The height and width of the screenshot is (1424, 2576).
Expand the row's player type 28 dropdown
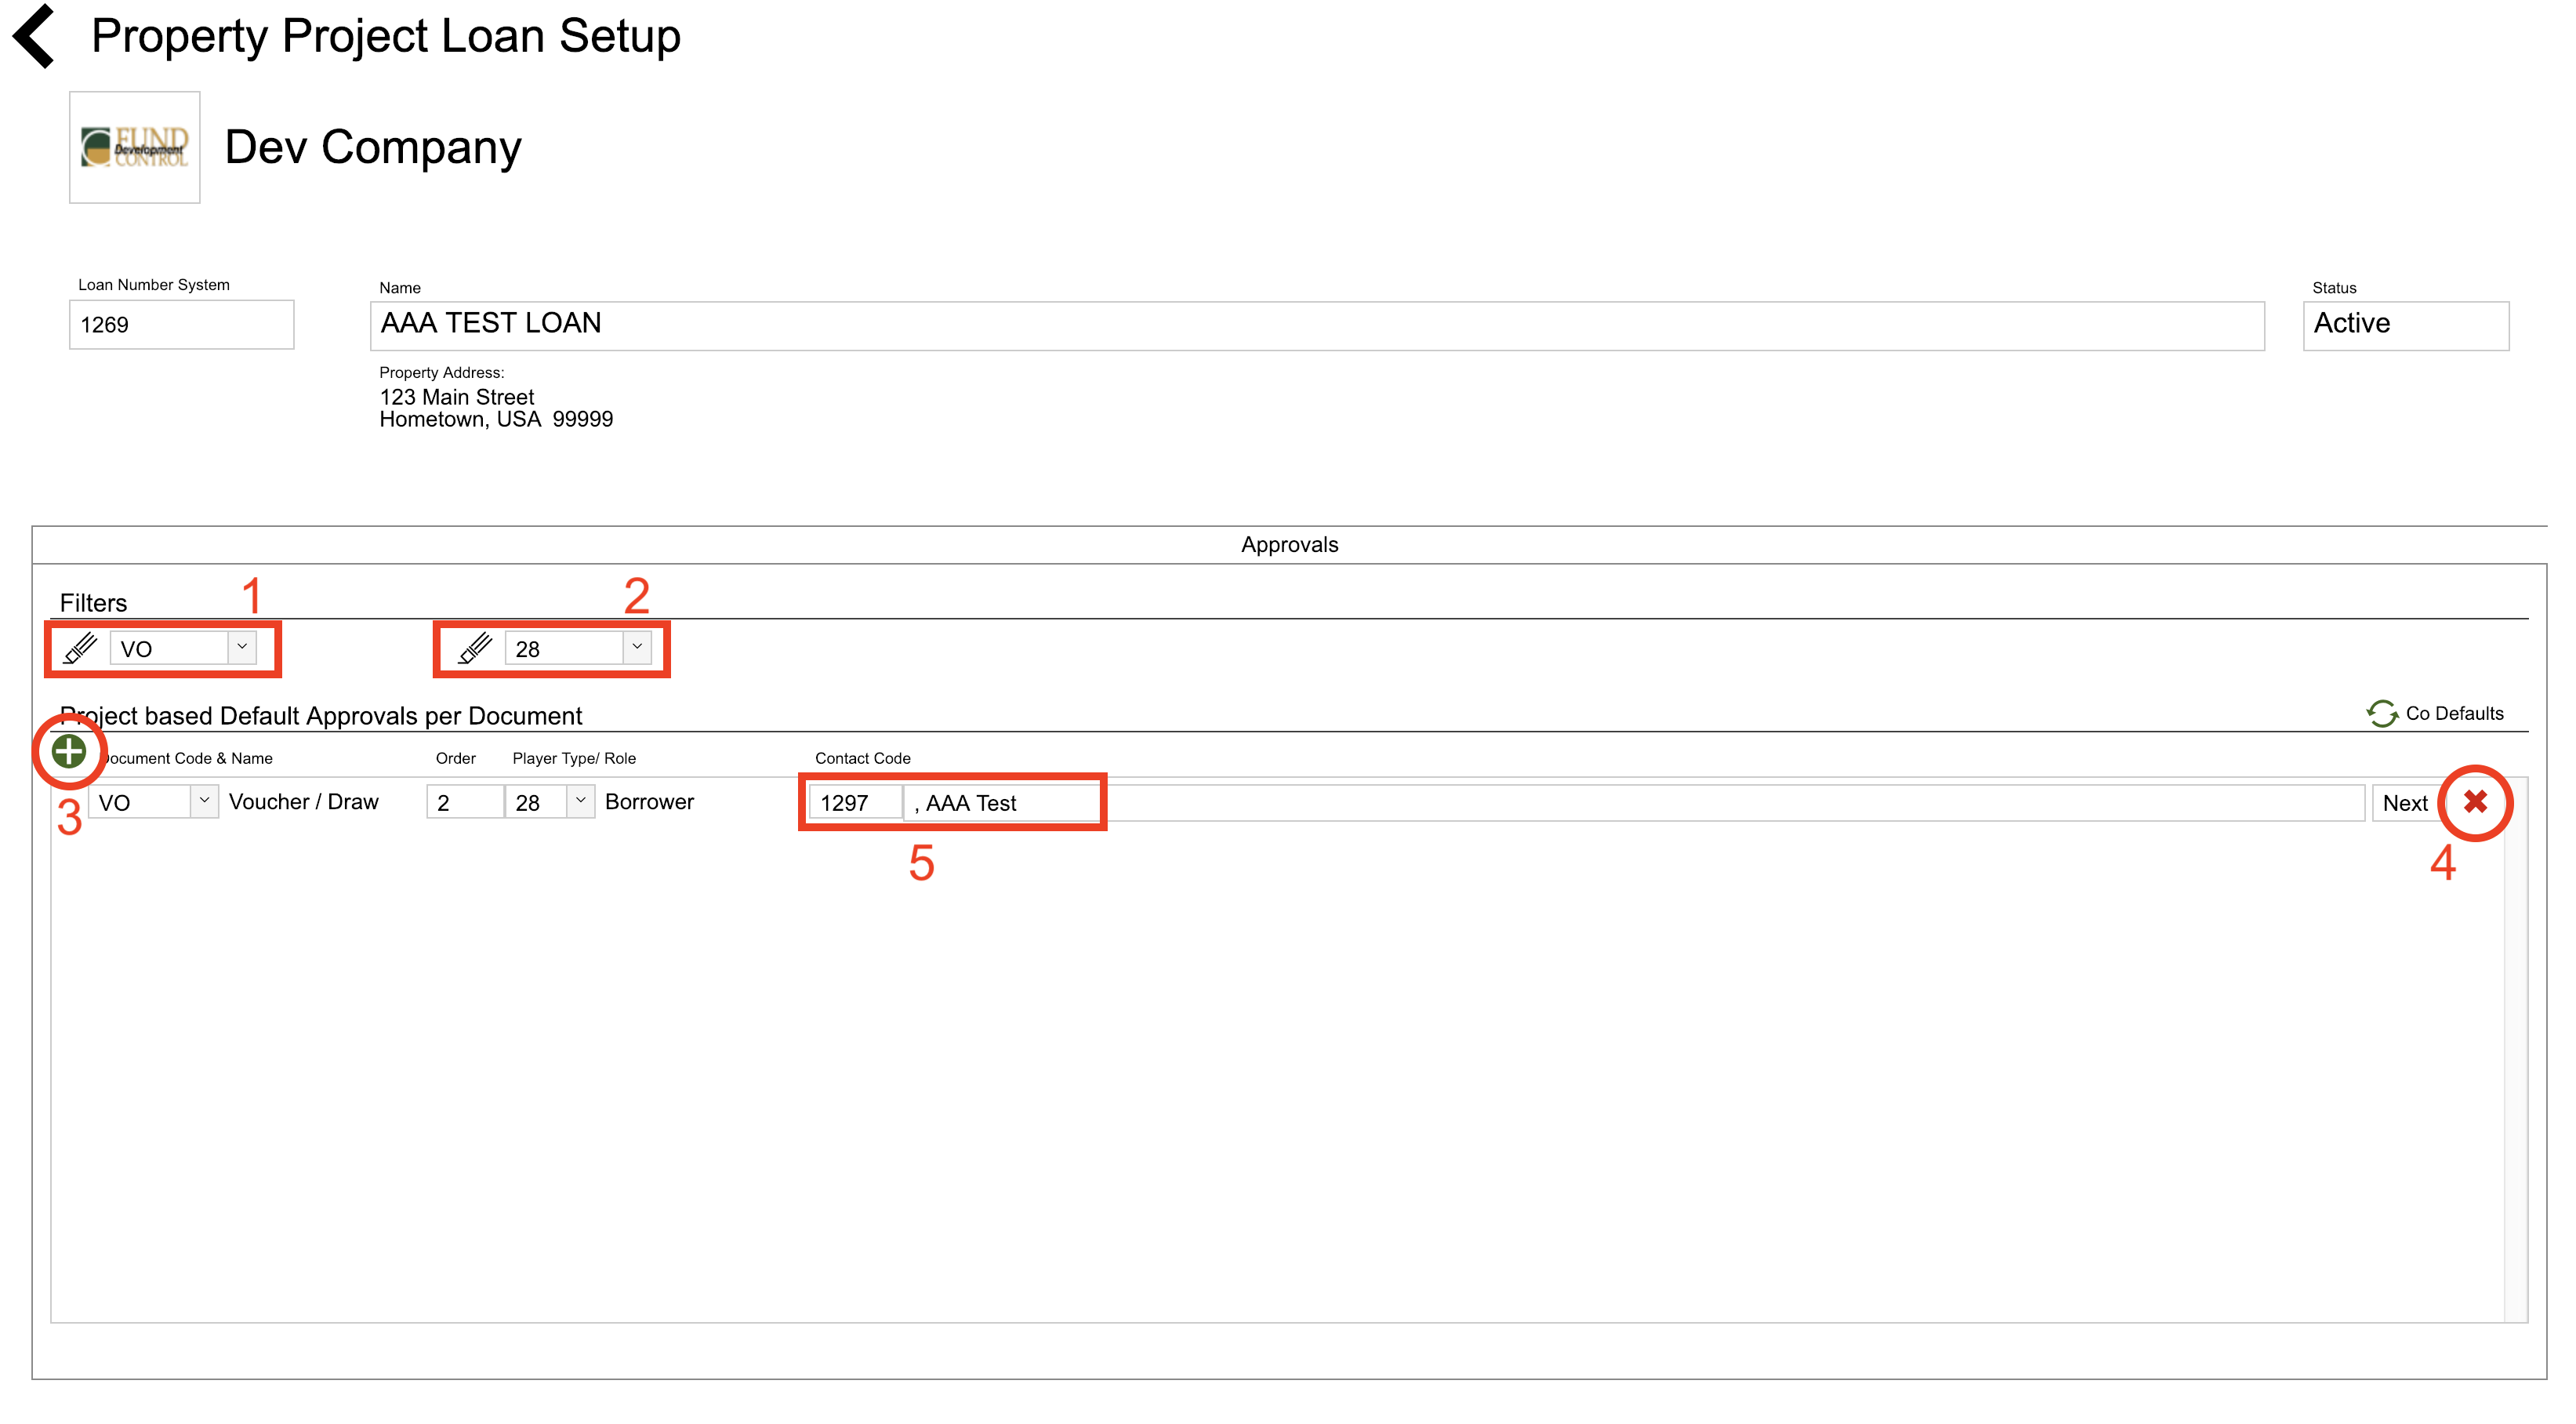[580, 801]
